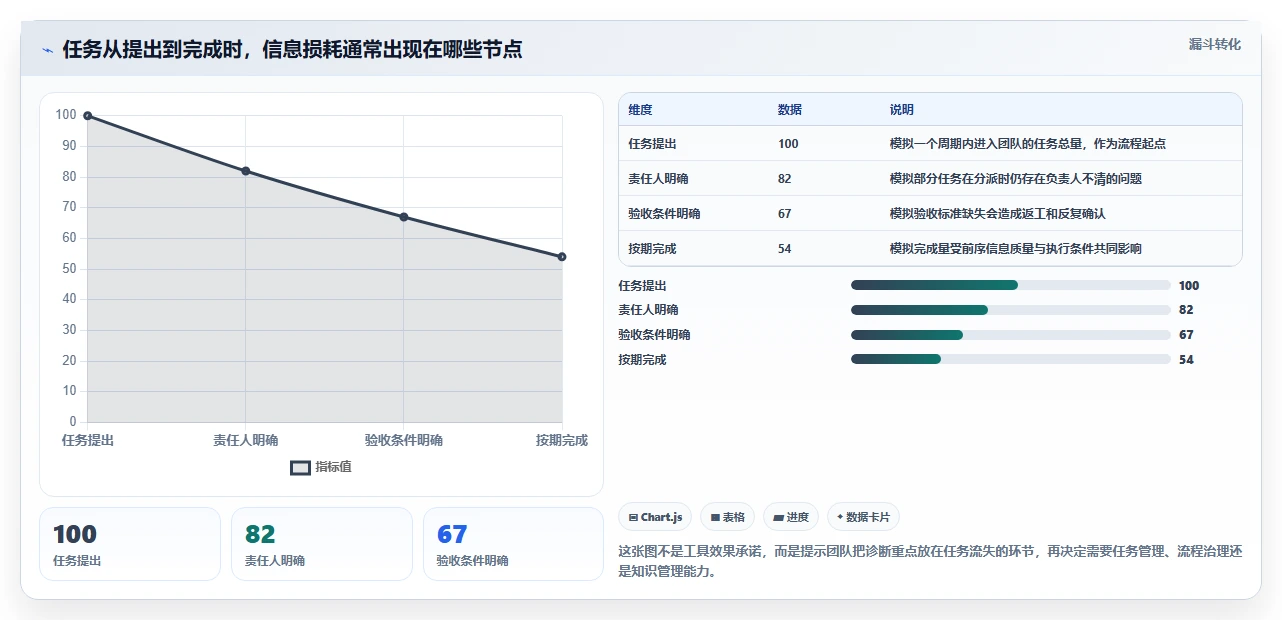This screenshot has height=620, width=1282.
Task: Click the 验收条件明确 cell in the table
Action: tap(664, 214)
